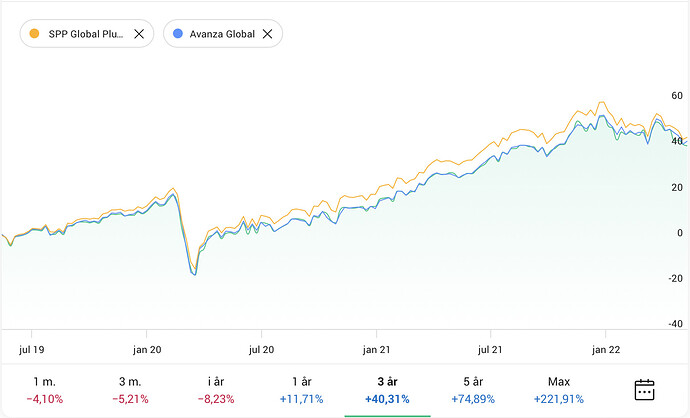Open the calendar date range picker
This screenshot has height=418, width=690.
[x=645, y=390]
